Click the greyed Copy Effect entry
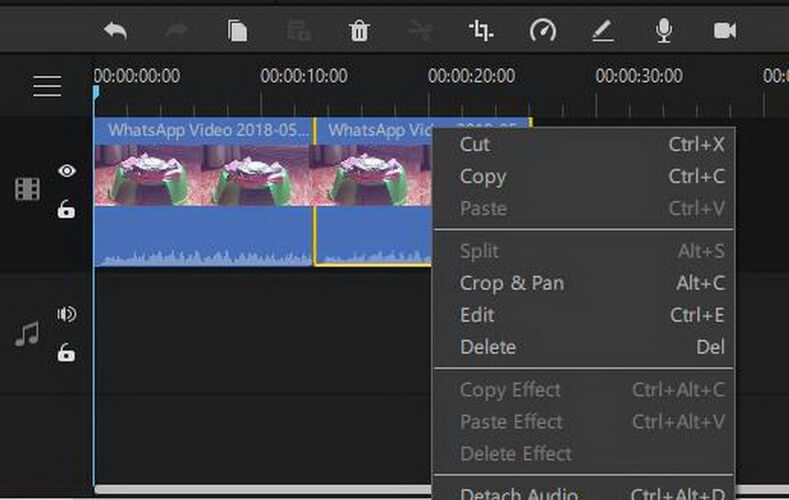This screenshot has width=789, height=500. click(584, 390)
